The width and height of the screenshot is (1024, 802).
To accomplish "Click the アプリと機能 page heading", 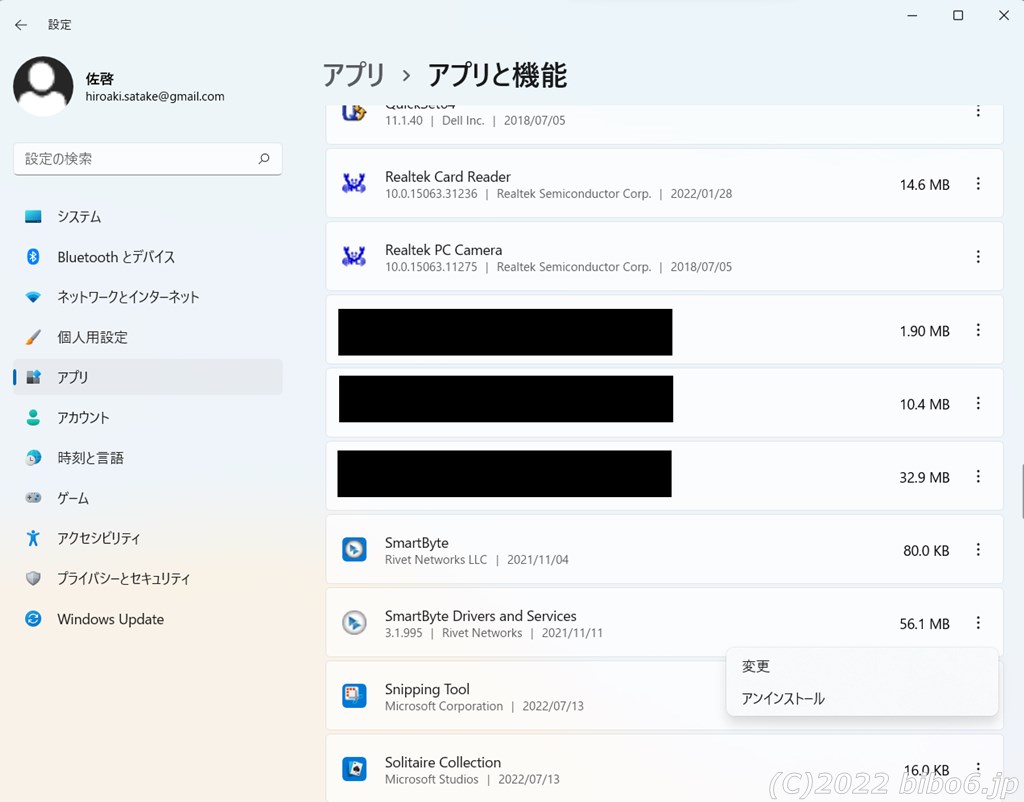I will point(497,75).
